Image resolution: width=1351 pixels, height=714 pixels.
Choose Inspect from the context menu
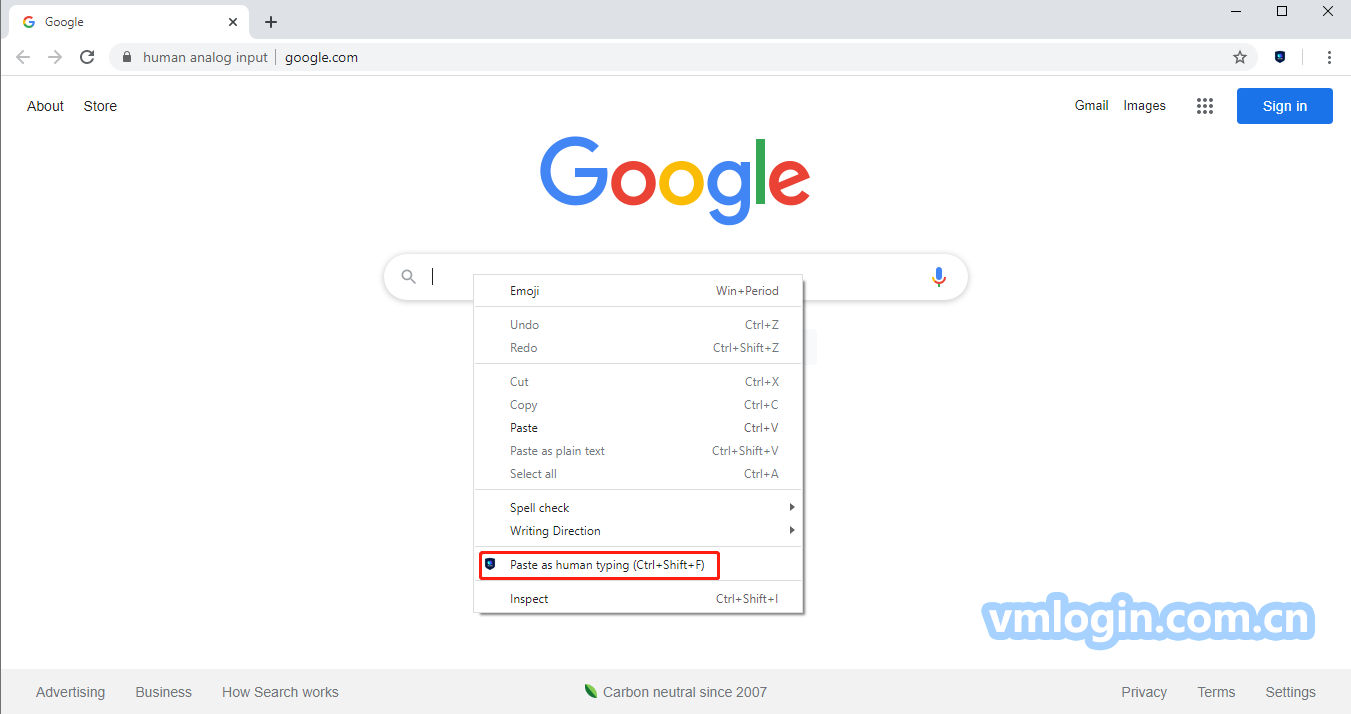pyautogui.click(x=529, y=599)
